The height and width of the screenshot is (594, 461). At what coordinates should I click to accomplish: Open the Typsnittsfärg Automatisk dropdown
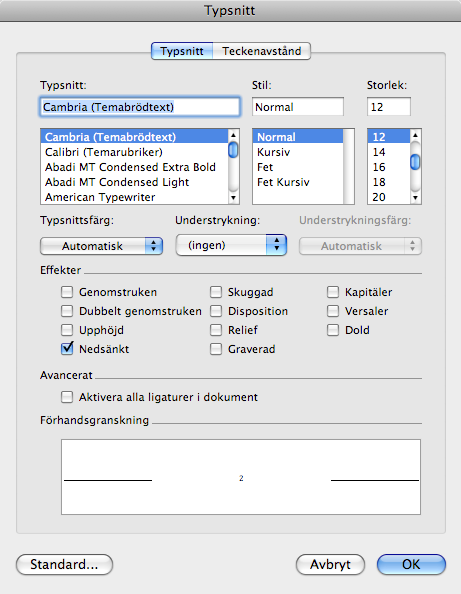[102, 246]
